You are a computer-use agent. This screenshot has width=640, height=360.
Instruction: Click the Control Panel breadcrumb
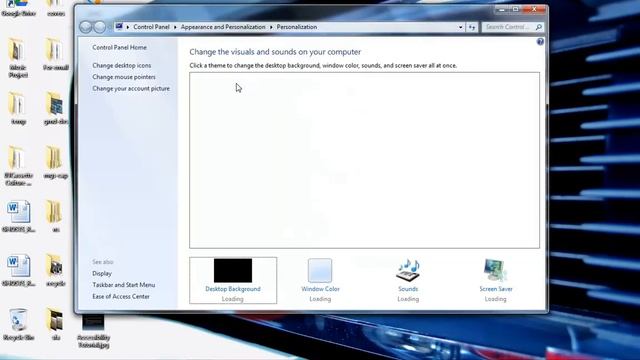click(151, 27)
